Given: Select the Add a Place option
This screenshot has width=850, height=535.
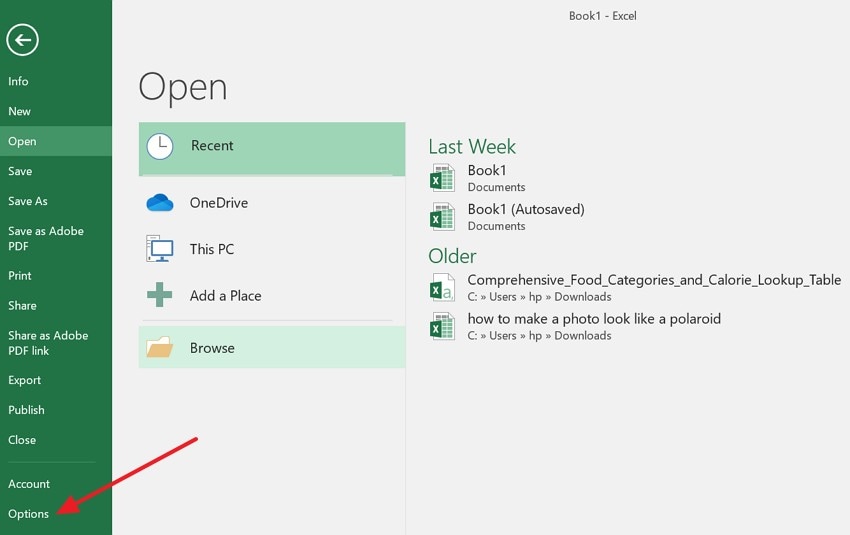Looking at the screenshot, I should (272, 295).
